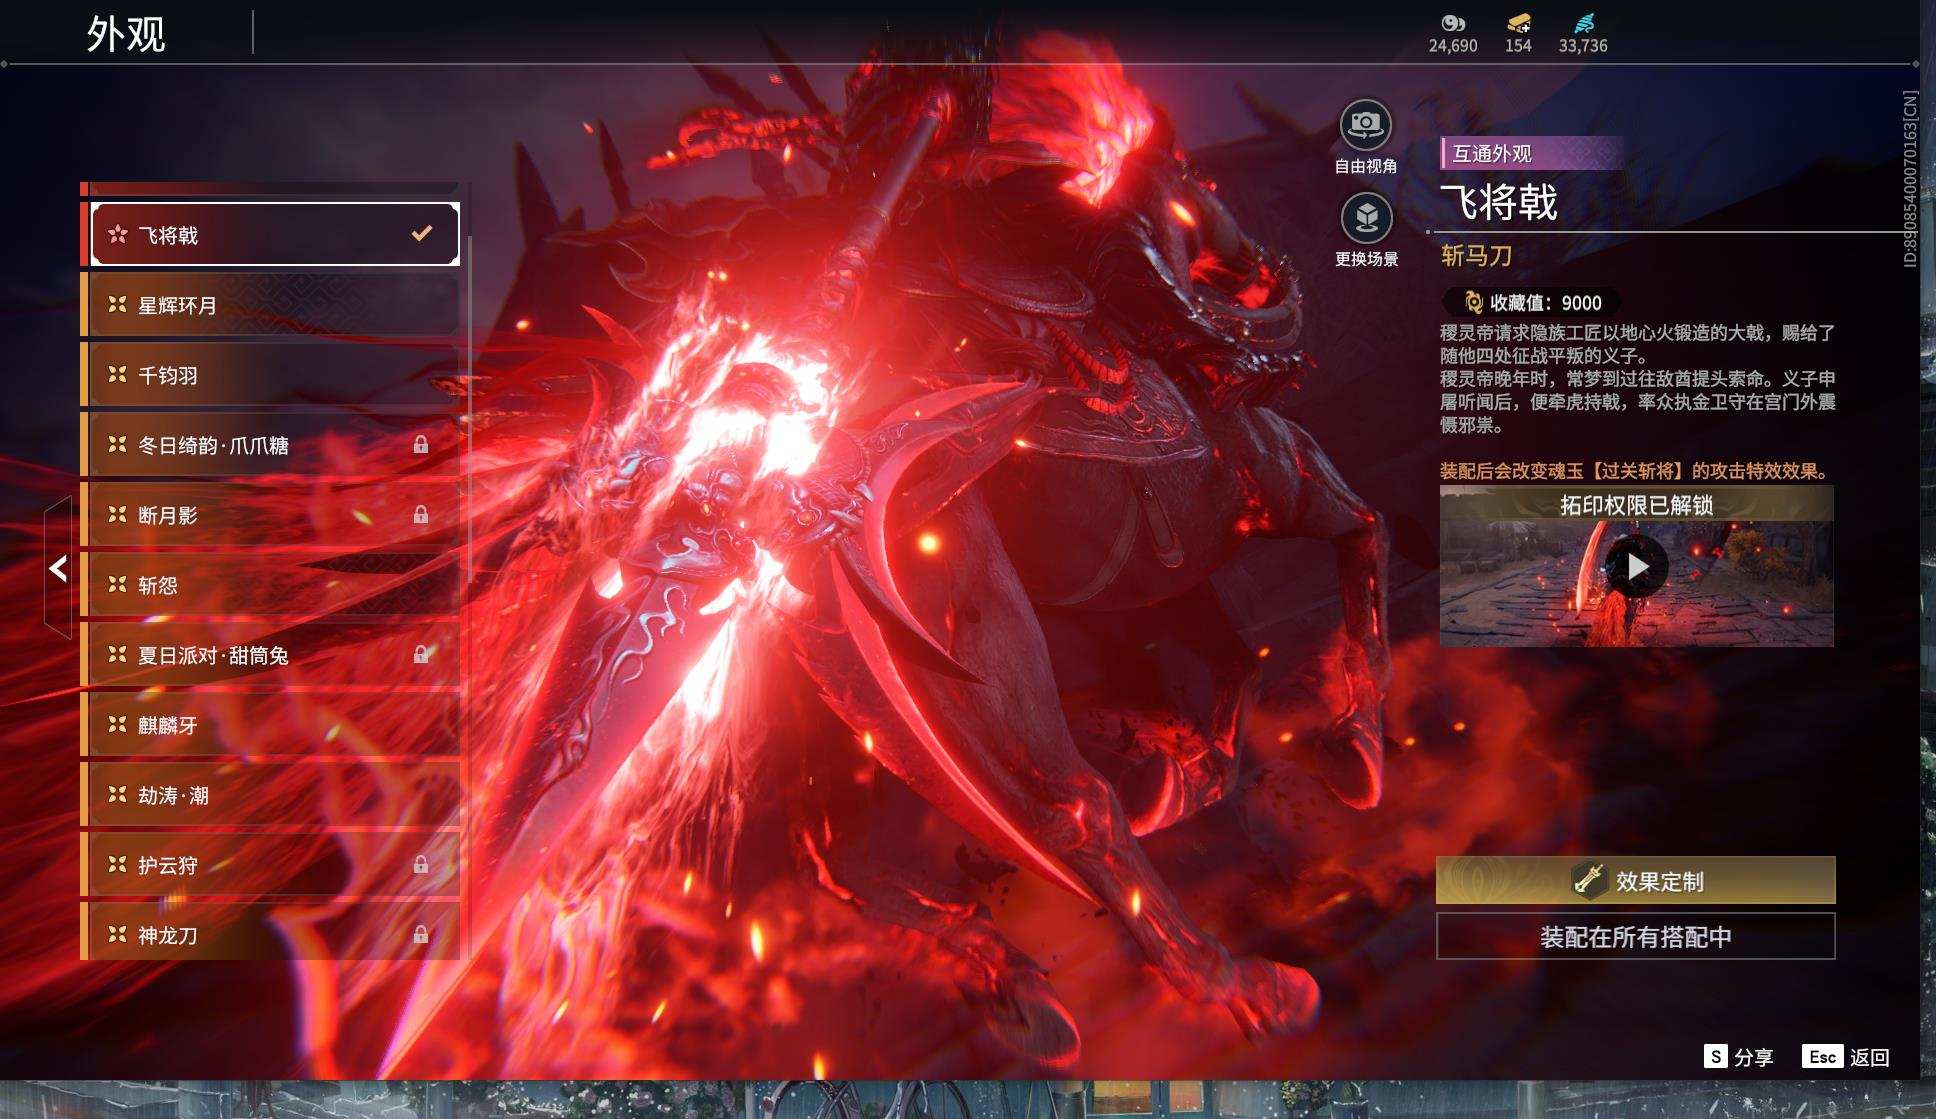1936x1119 pixels.
Task: Open 效果定制 effect customization
Action: point(1635,880)
